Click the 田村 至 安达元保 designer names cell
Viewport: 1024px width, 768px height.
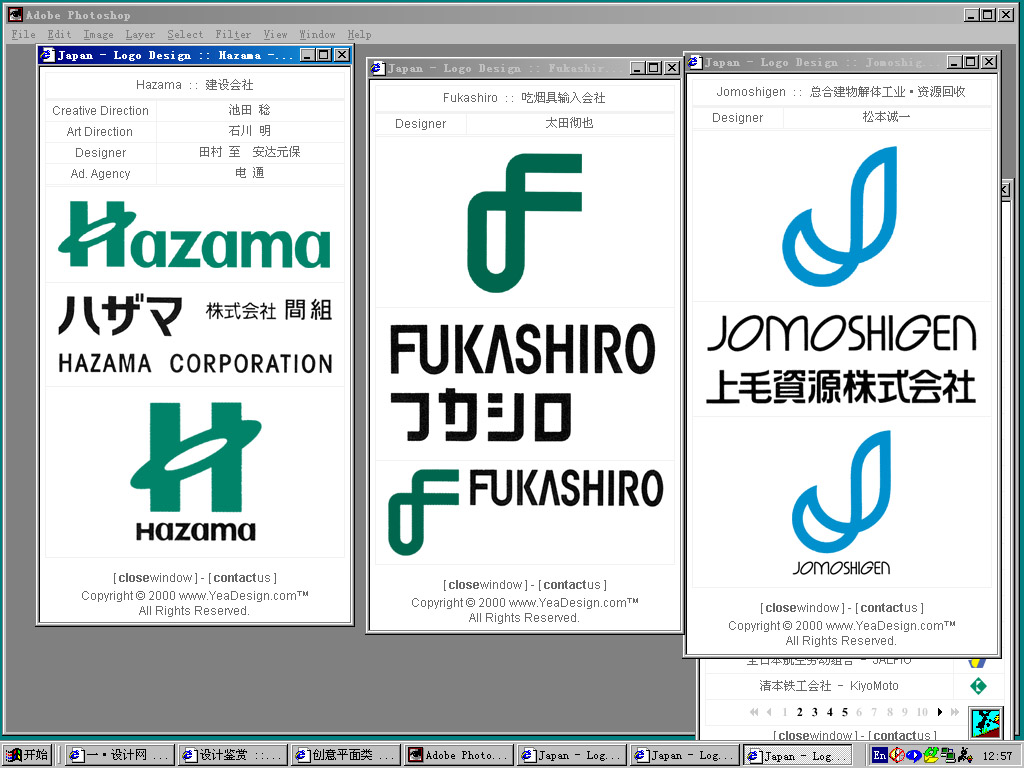pyautogui.click(x=250, y=153)
